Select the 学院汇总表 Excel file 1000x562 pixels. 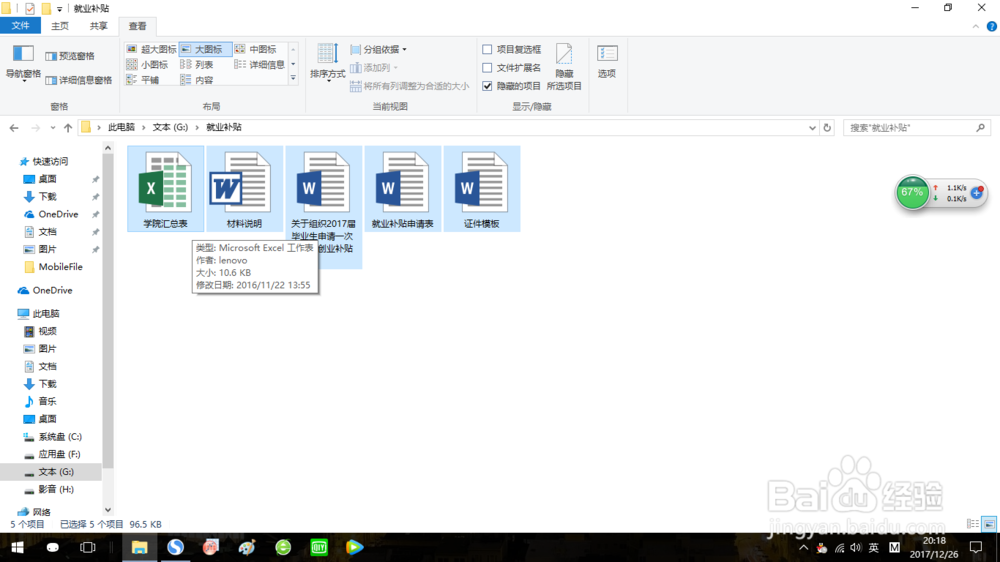(x=165, y=189)
